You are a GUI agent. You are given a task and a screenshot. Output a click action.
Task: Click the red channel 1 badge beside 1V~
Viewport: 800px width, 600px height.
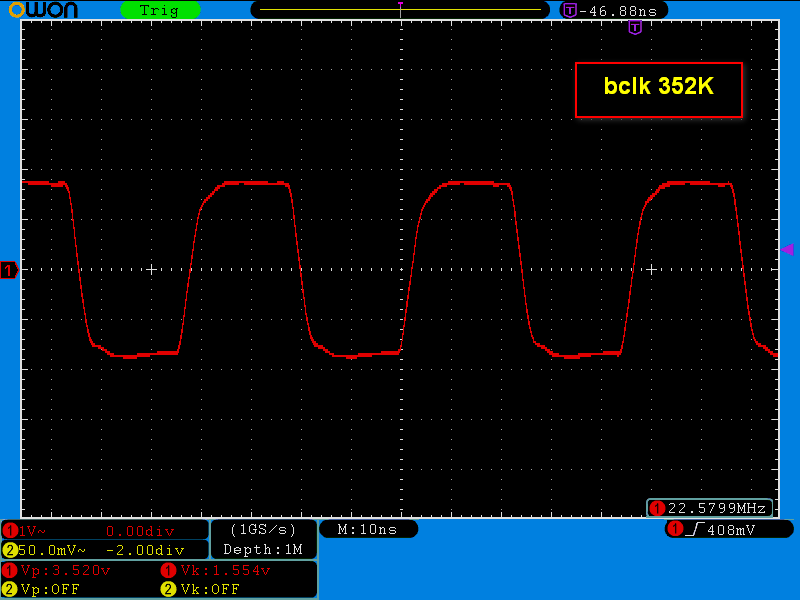tap(10, 531)
